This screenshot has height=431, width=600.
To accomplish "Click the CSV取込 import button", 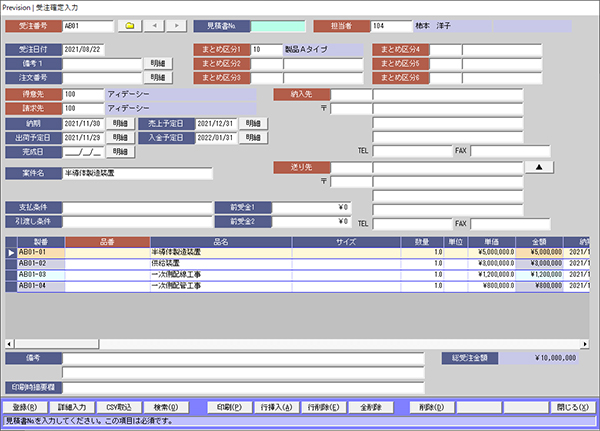I will click(119, 407).
